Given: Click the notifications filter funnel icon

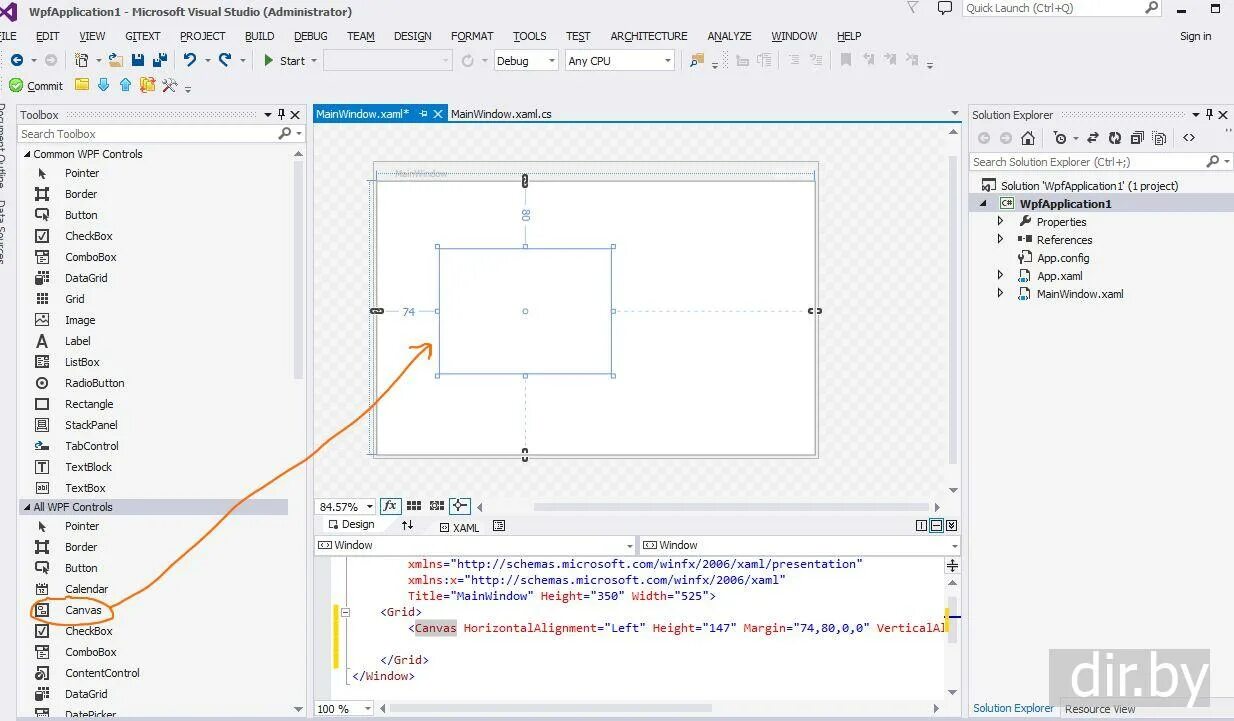Looking at the screenshot, I should pos(912,8).
